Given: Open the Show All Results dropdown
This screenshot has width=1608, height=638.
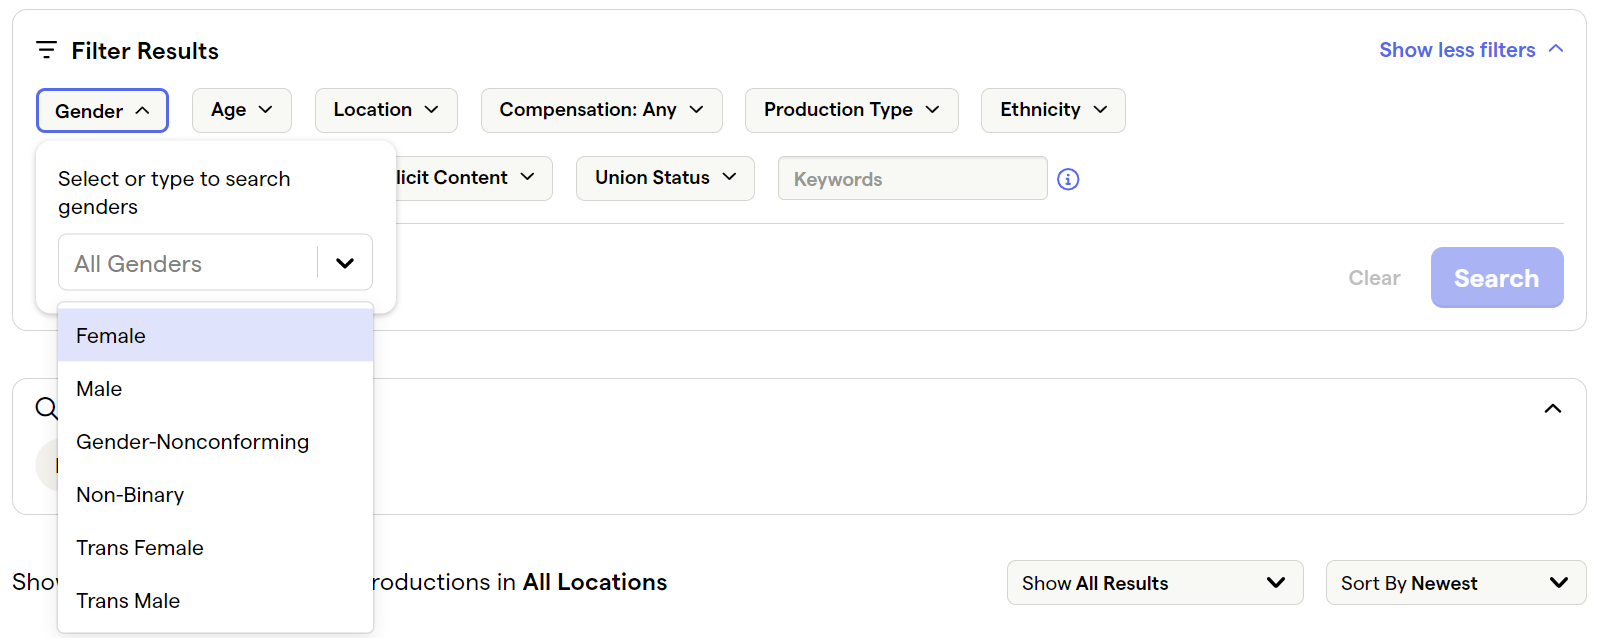Looking at the screenshot, I should tap(1155, 583).
